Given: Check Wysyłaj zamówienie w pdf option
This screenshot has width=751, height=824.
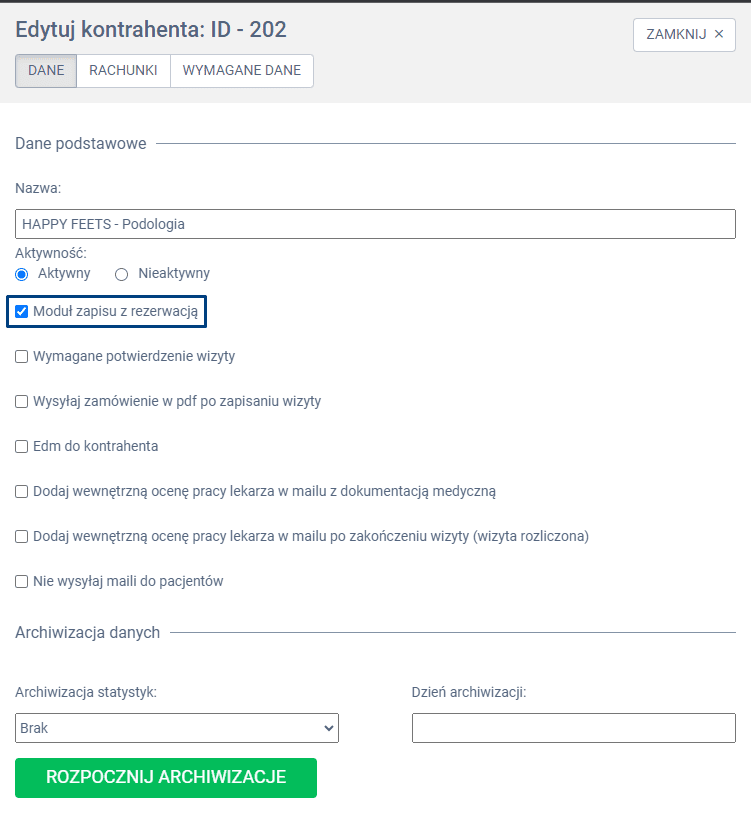Looking at the screenshot, I should click(22, 402).
